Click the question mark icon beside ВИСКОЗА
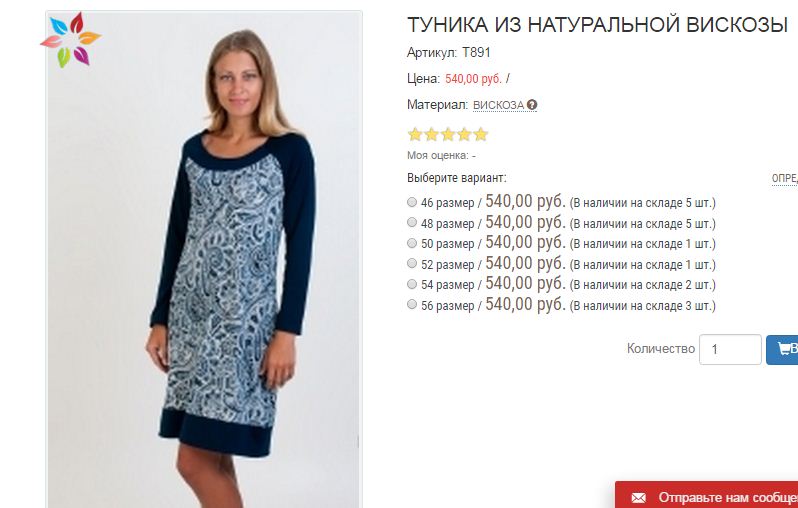798x508 pixels. (x=532, y=105)
